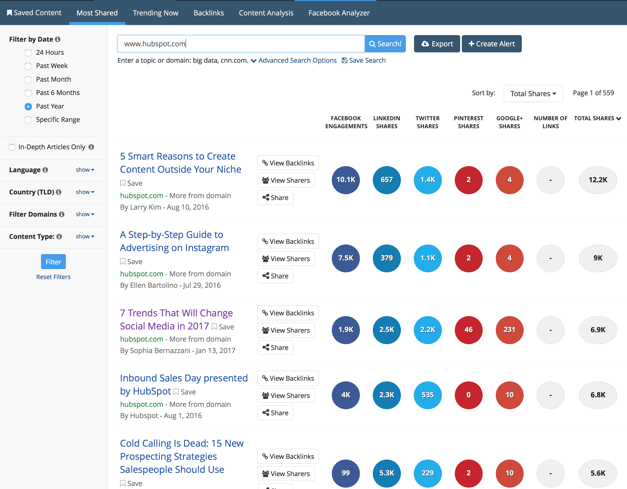Open 7 Trends That Will Change Social Media
The height and width of the screenshot is (489, 627).
176,319
